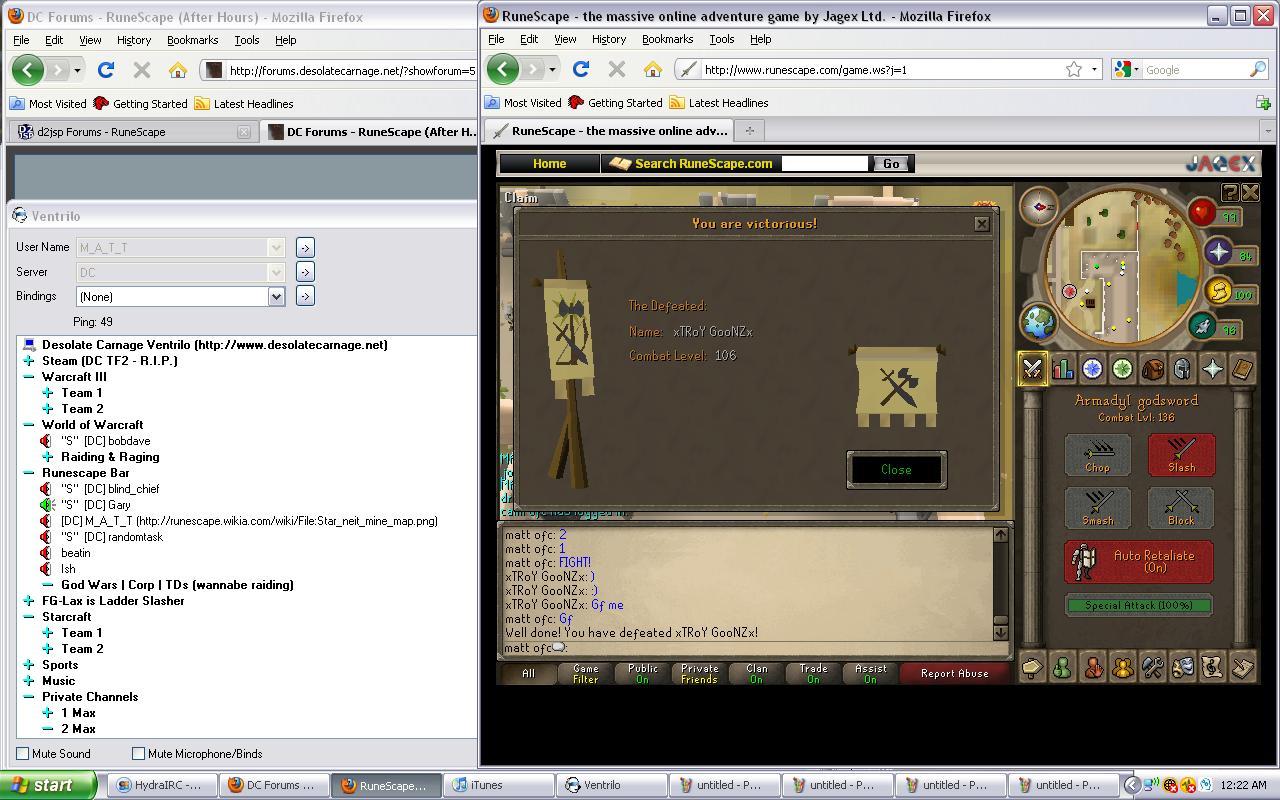
Task: Select the All chat tab
Action: coord(529,673)
